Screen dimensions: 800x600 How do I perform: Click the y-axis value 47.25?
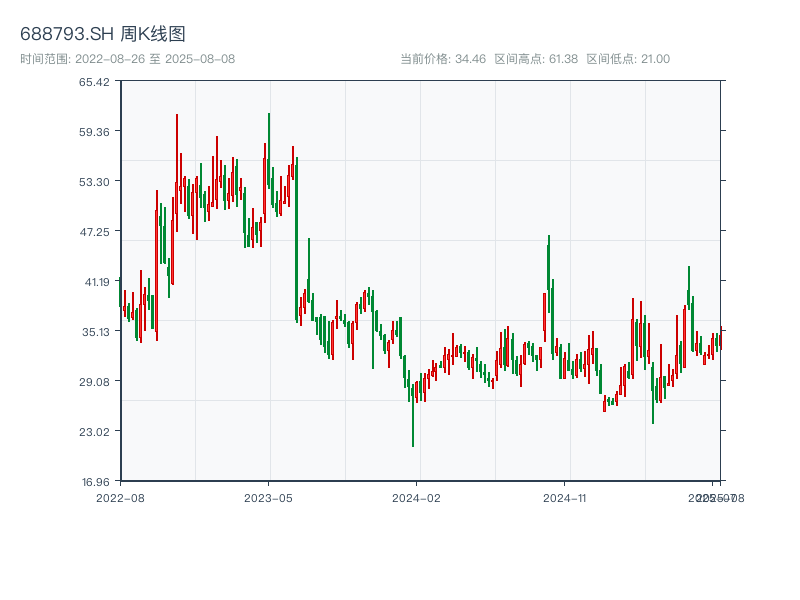pos(94,232)
